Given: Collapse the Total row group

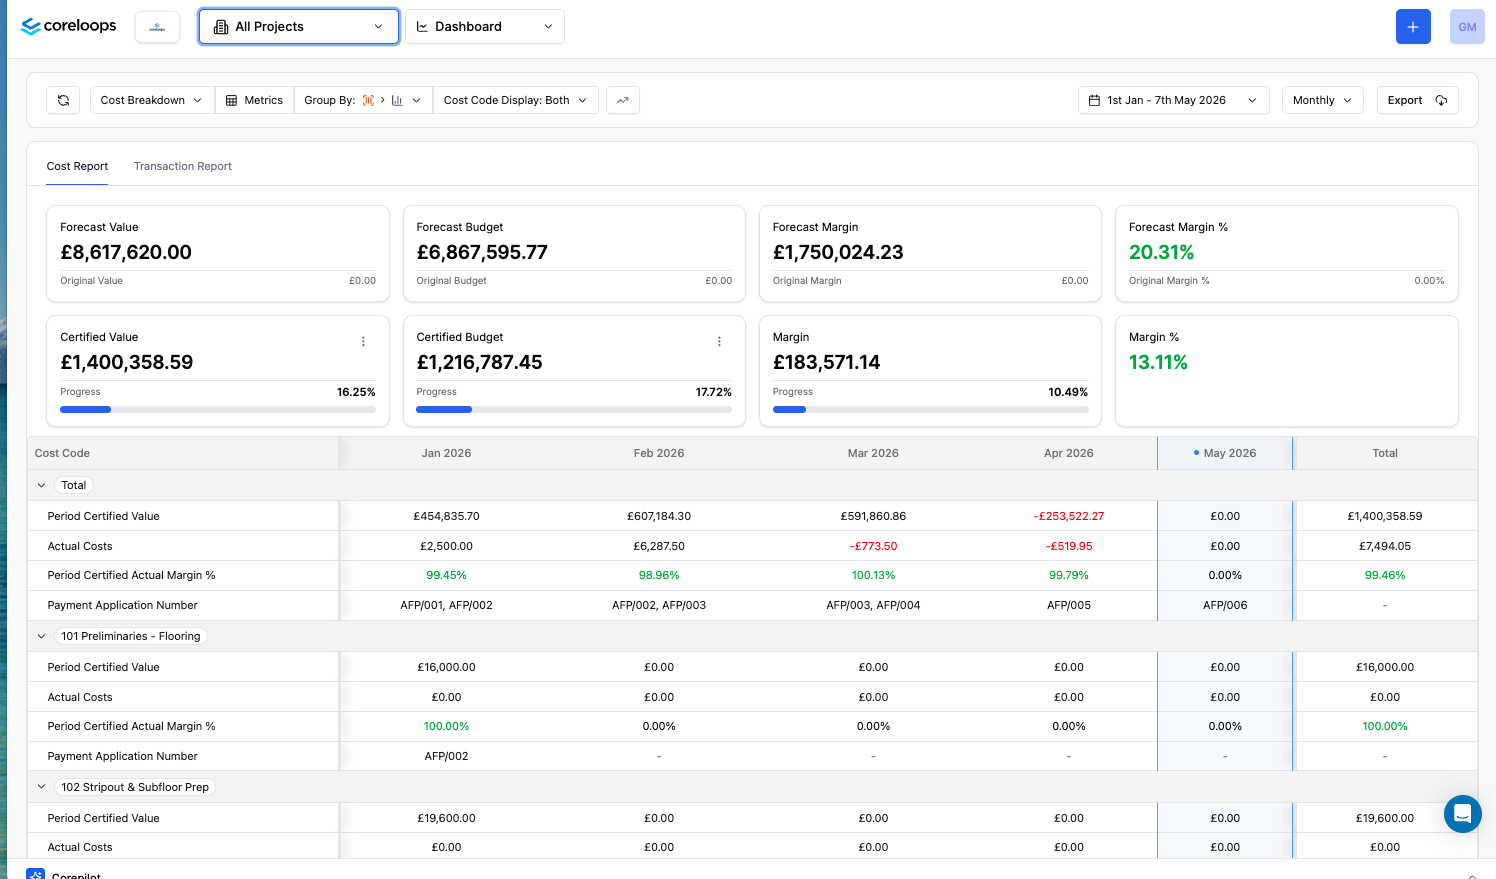Looking at the screenshot, I should coord(41,485).
